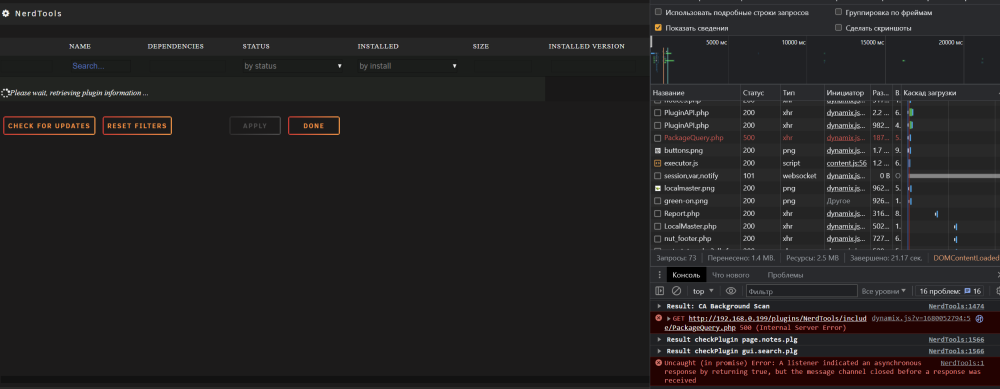Enable Сделать скриншоты checkbox
This screenshot has height=389, width=1000.
point(838,28)
